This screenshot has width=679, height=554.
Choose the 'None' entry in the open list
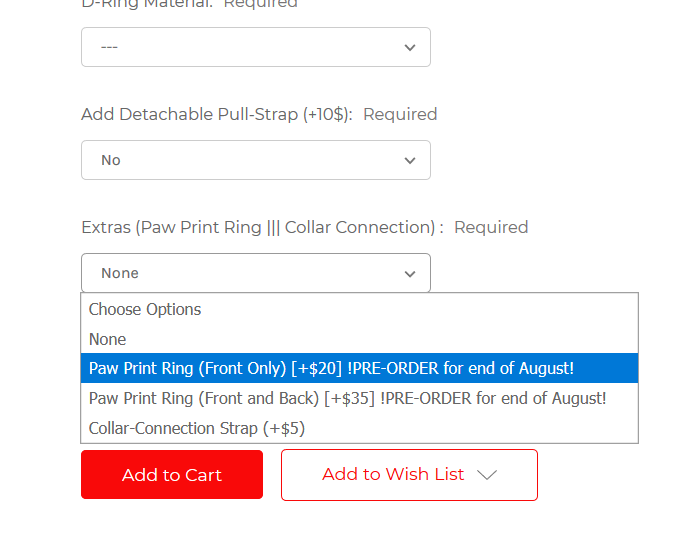[x=107, y=339]
